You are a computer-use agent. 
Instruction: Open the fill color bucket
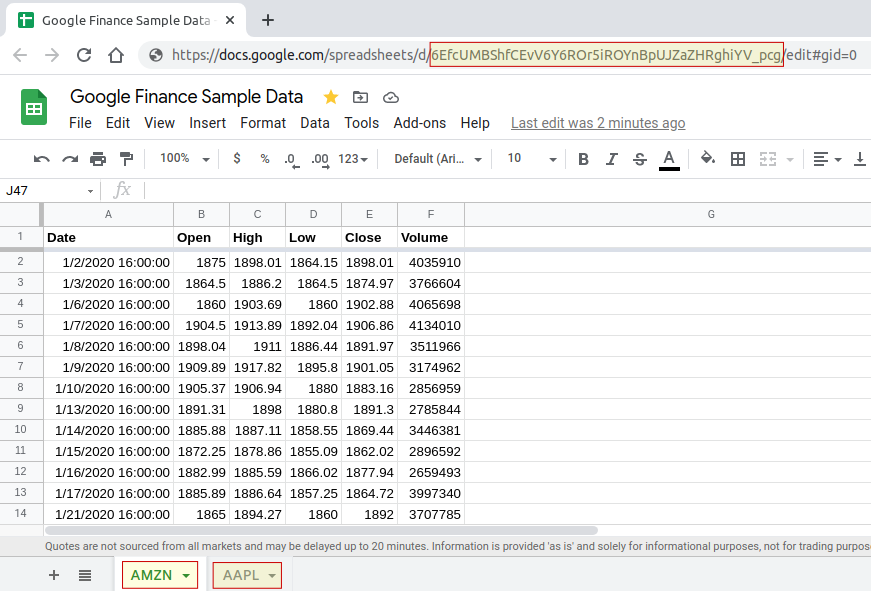[x=708, y=158]
